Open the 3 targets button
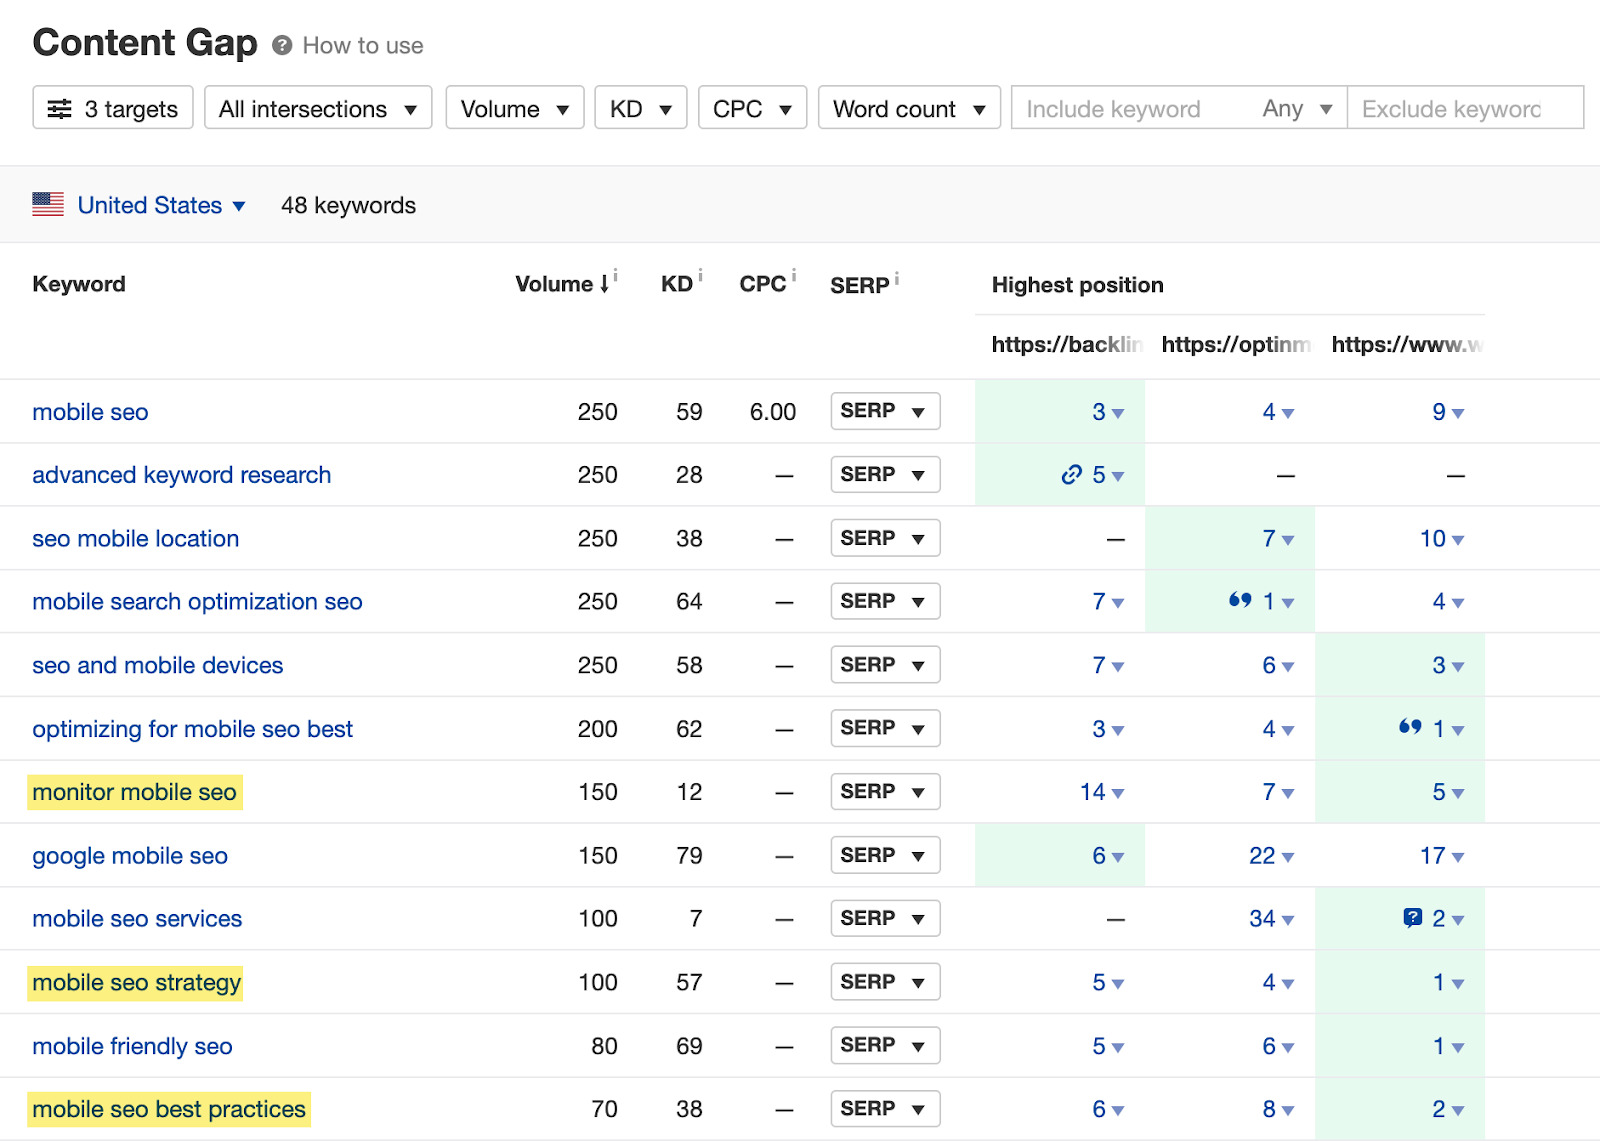Image resolution: width=1600 pixels, height=1141 pixels. pyautogui.click(x=112, y=108)
